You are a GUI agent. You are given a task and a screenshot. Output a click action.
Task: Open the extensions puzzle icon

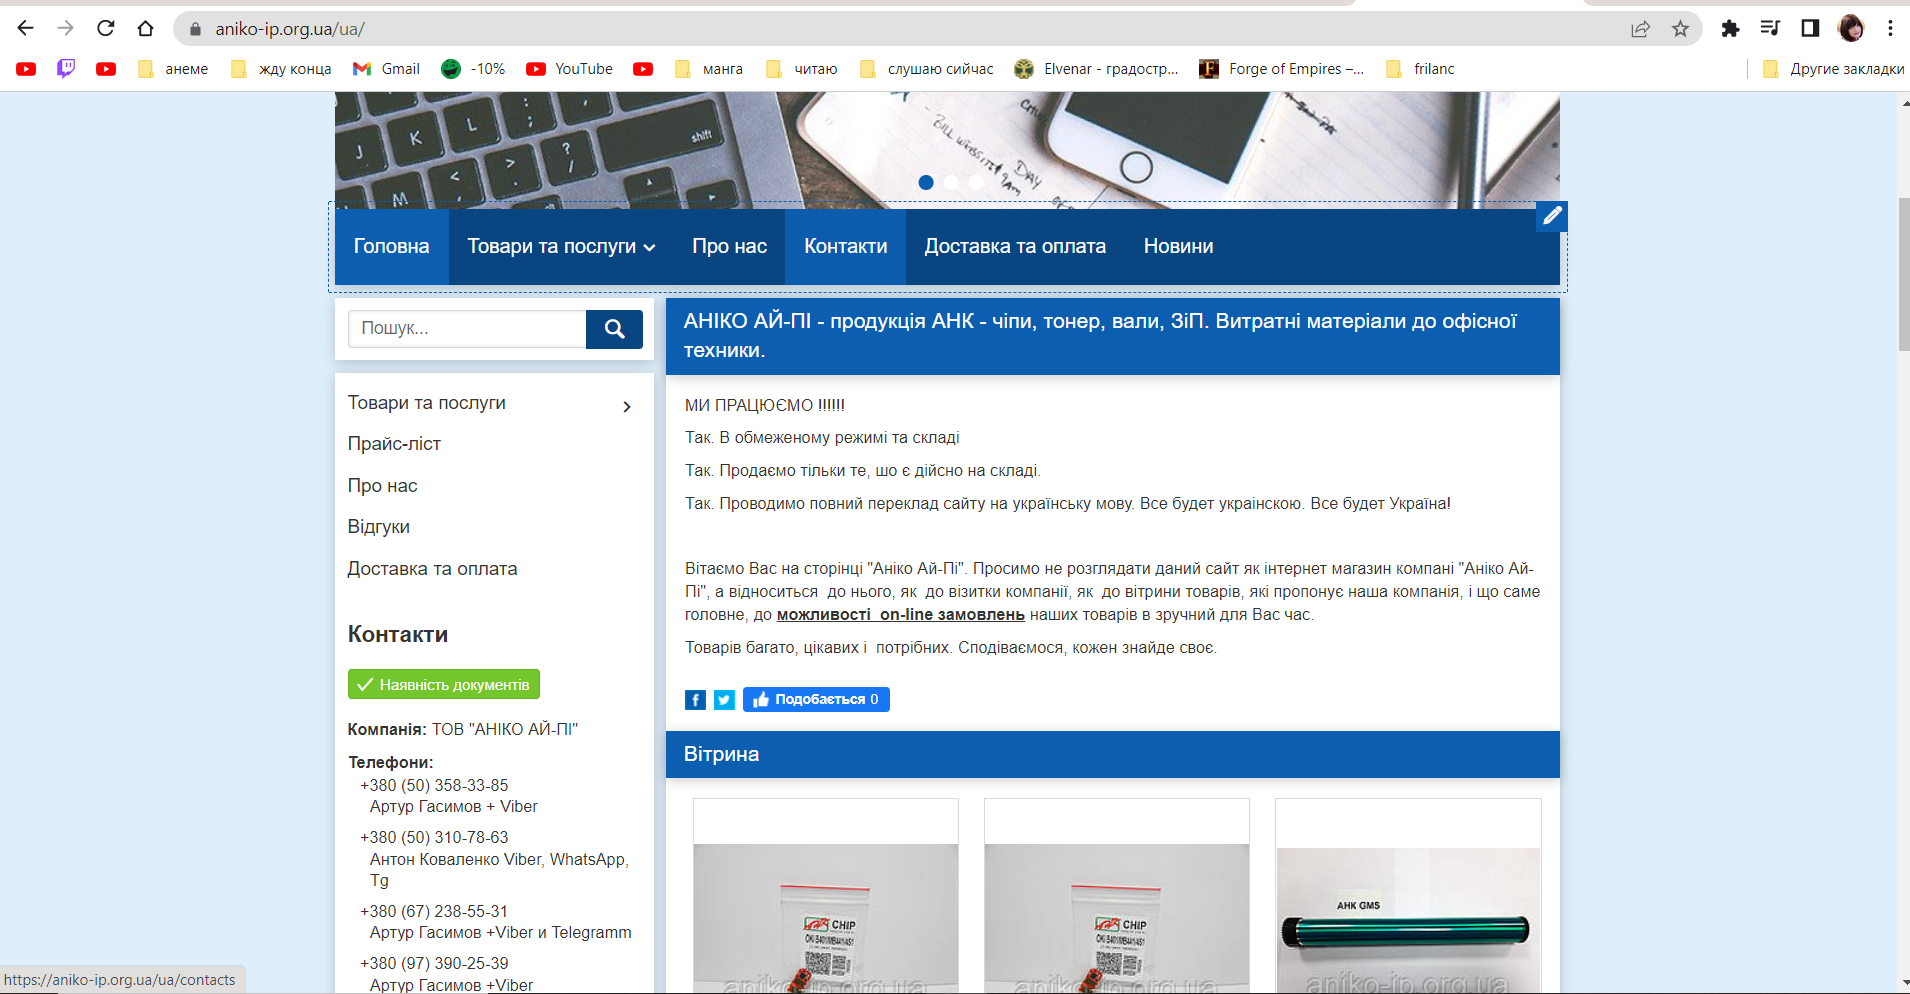point(1730,28)
